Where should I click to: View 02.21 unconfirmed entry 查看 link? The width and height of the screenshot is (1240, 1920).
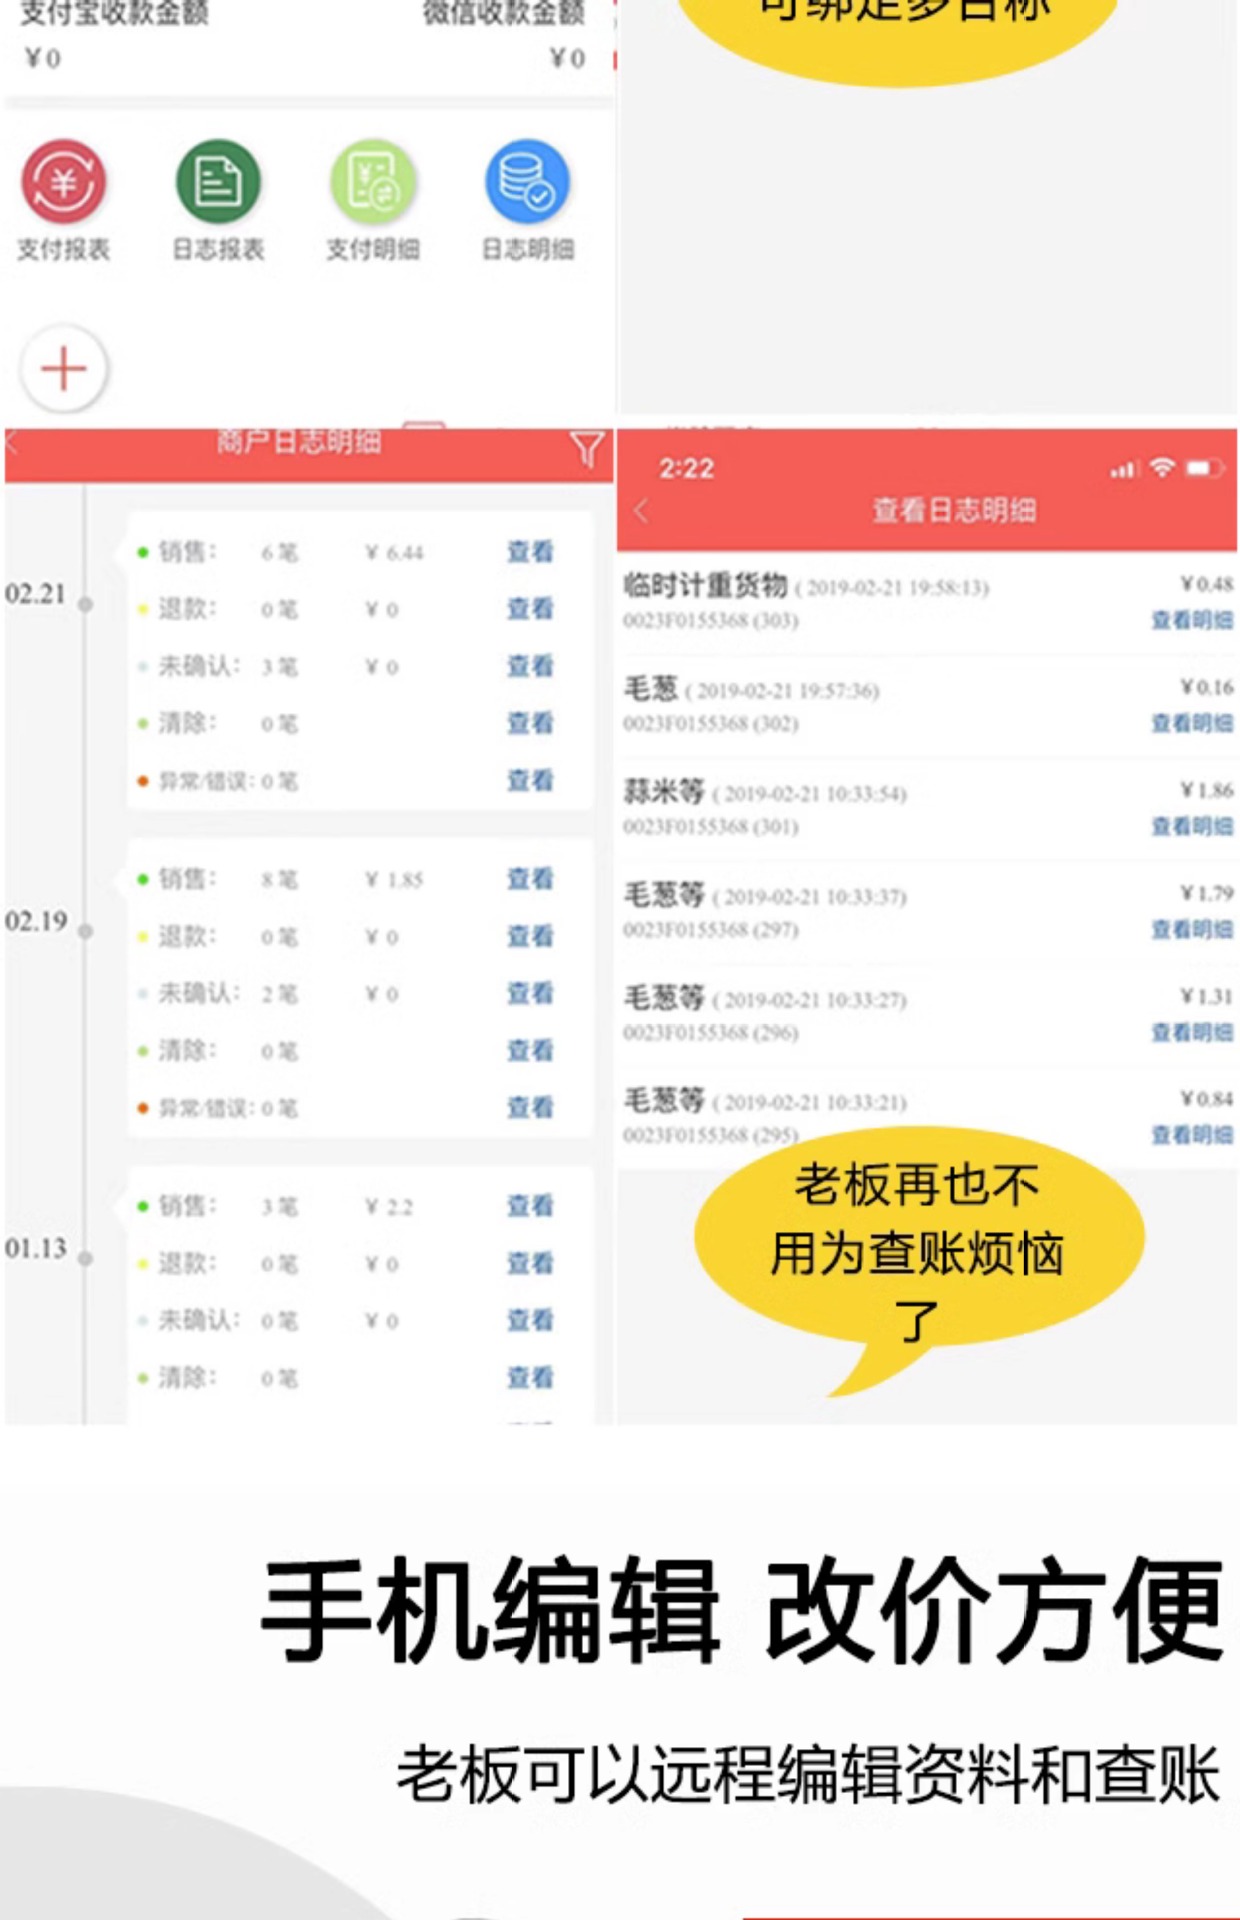click(x=530, y=666)
